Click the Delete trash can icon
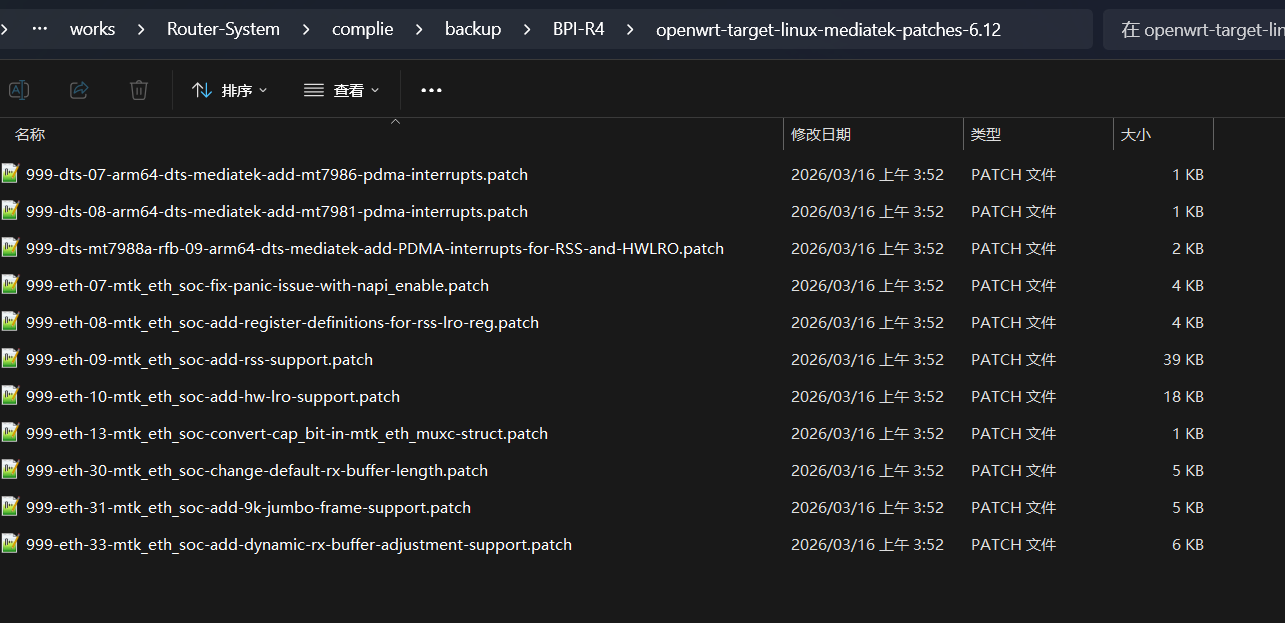Screen dimensions: 1285x623 click(x=139, y=90)
